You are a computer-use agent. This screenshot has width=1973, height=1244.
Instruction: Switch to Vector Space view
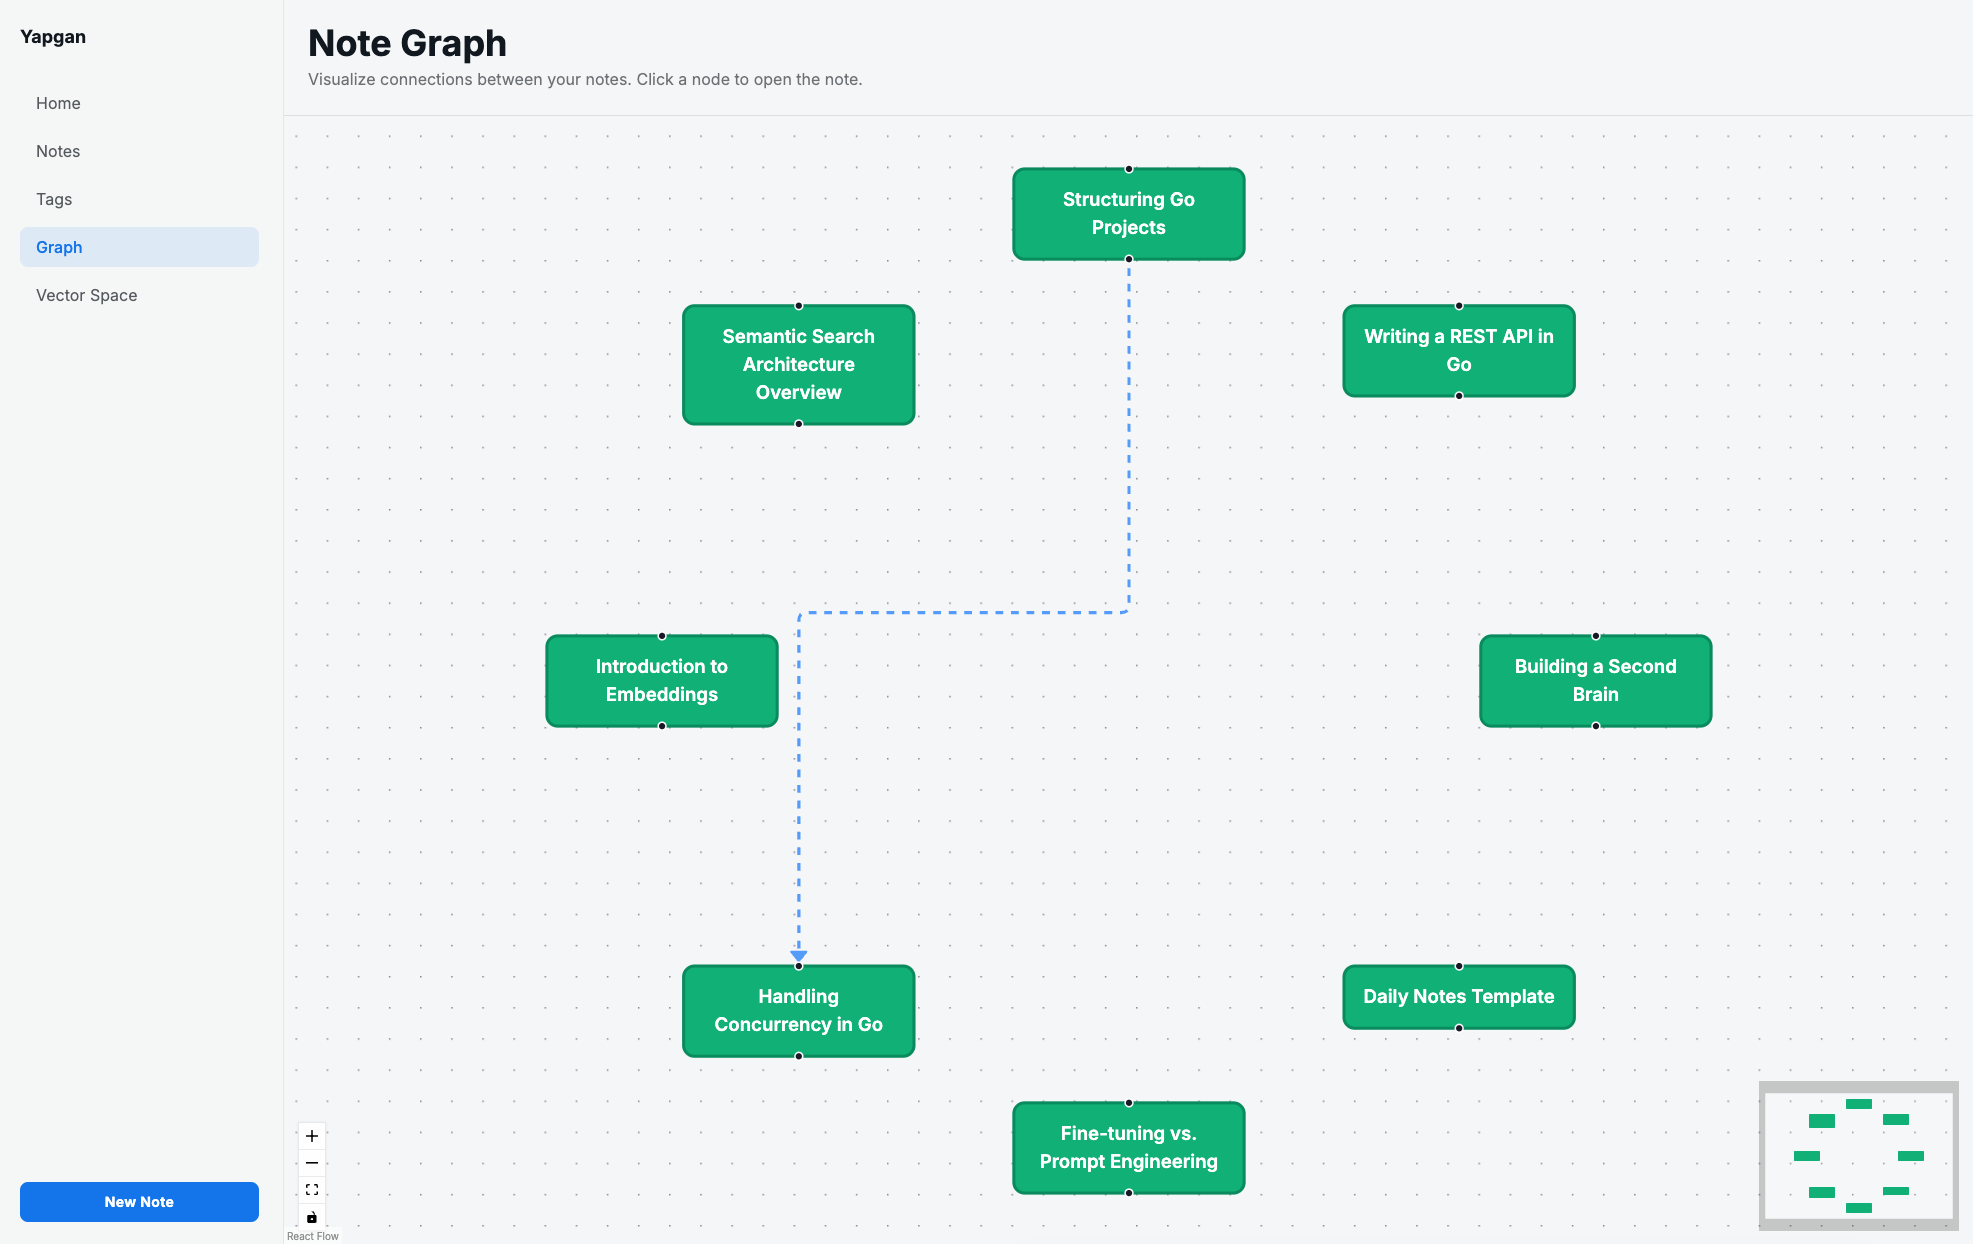point(86,295)
